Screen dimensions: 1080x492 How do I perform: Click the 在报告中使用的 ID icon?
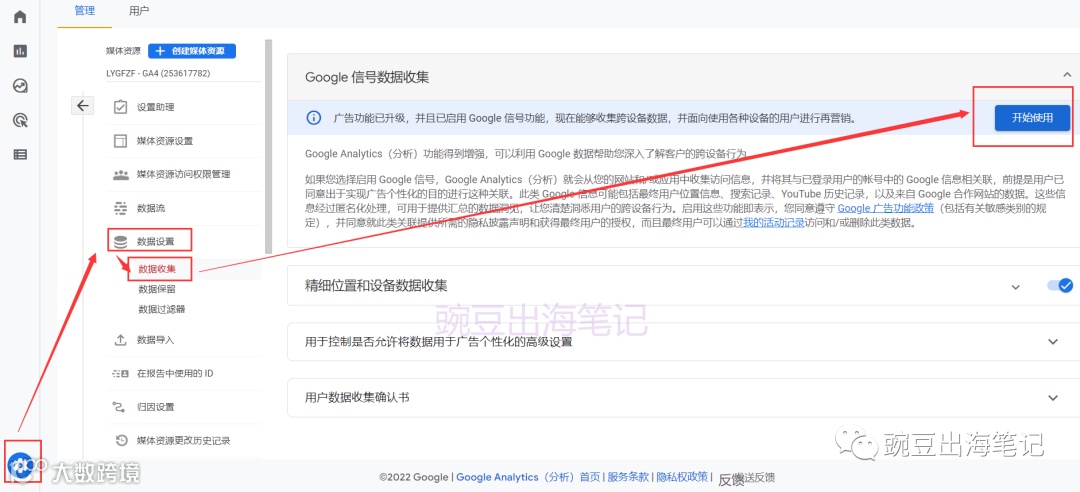(121, 373)
